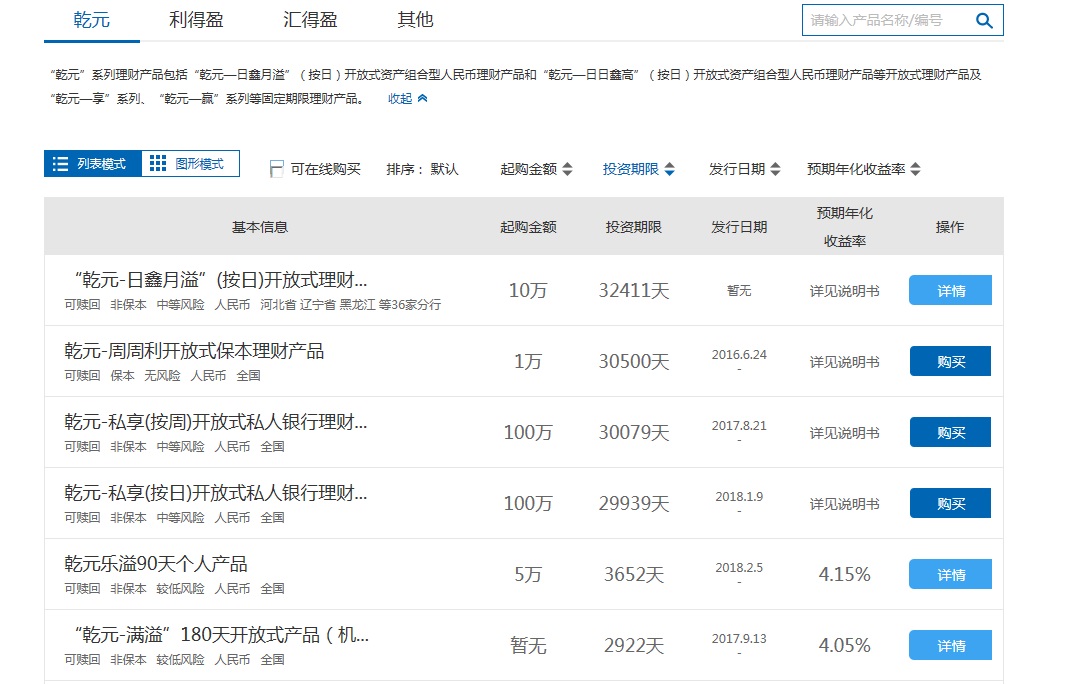Click 详情 for 乾元-满溢180天 product
1086x684 pixels.
[x=949, y=645]
